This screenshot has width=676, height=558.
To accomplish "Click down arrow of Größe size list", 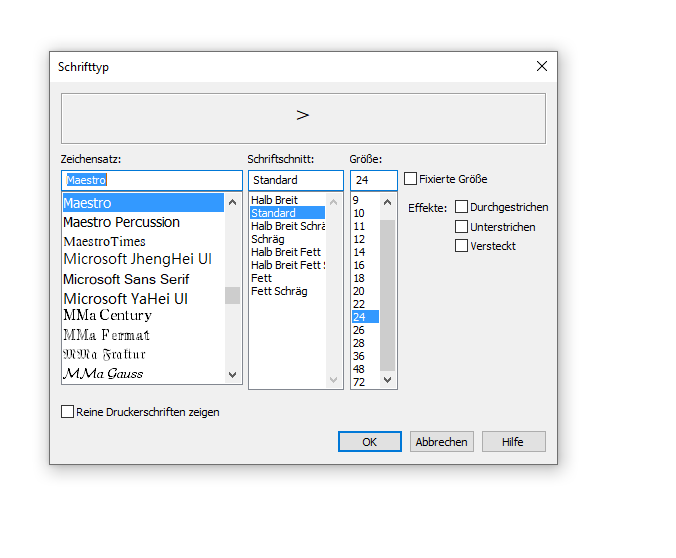I will 388,380.
